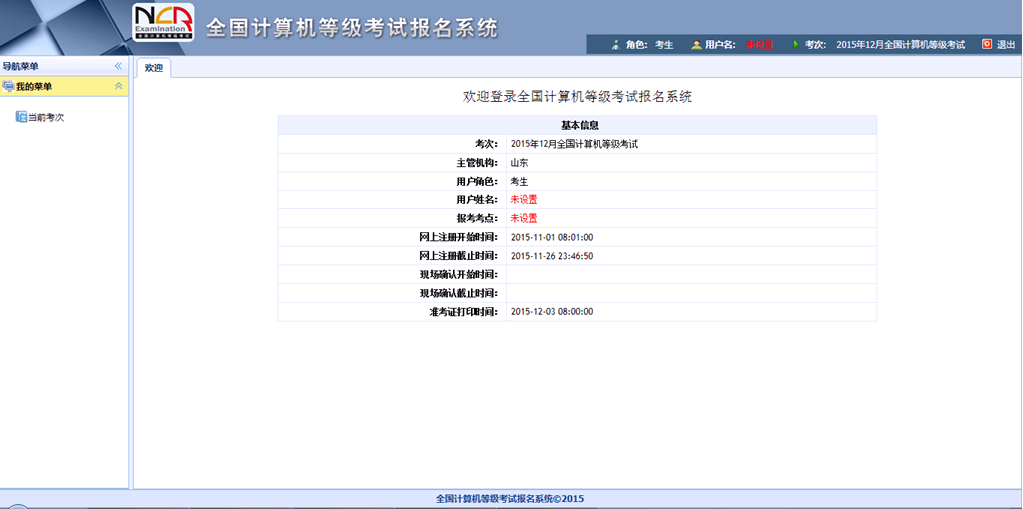This screenshot has height=509, width=1023.
Task: Click the 当前考次 tree item icon
Action: [21, 117]
